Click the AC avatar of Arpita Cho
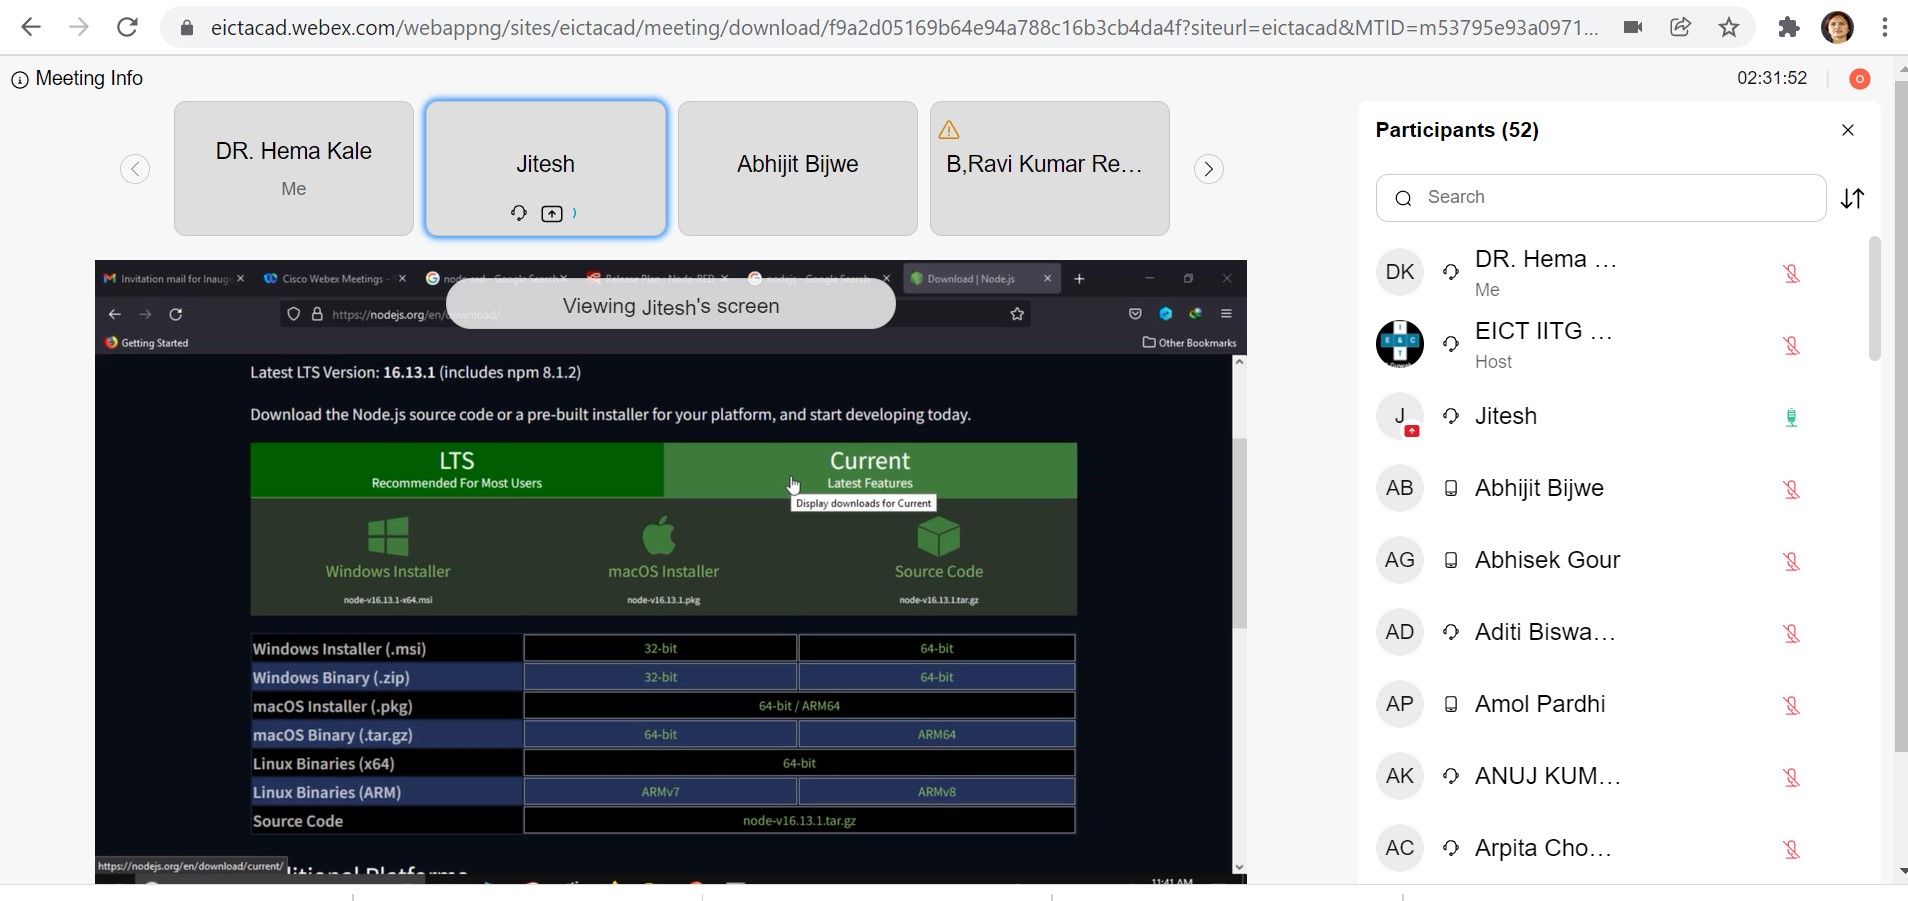This screenshot has width=1908, height=901. coord(1400,848)
